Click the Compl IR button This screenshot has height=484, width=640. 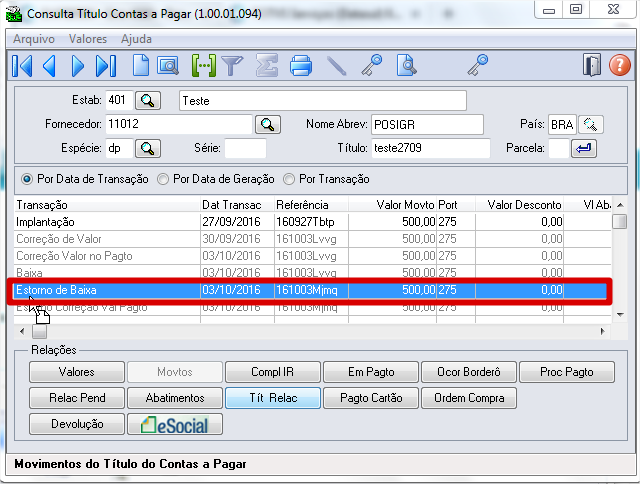point(273,372)
